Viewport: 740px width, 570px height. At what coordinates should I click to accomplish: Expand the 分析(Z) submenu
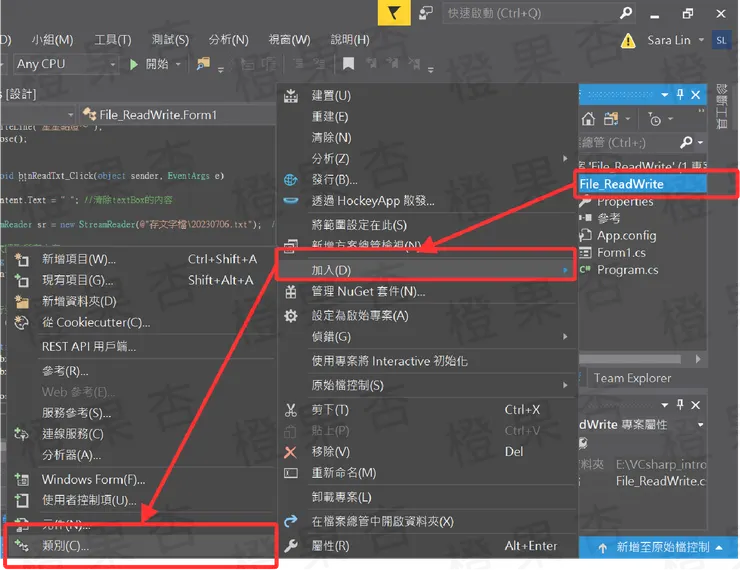(x=427, y=159)
